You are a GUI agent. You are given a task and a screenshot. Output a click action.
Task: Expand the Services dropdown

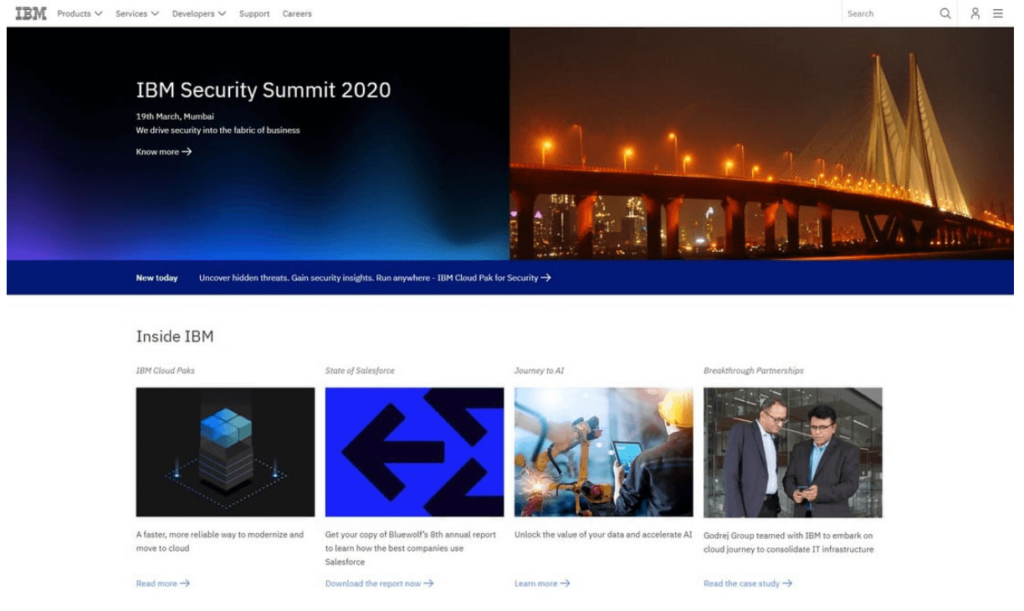pos(137,13)
